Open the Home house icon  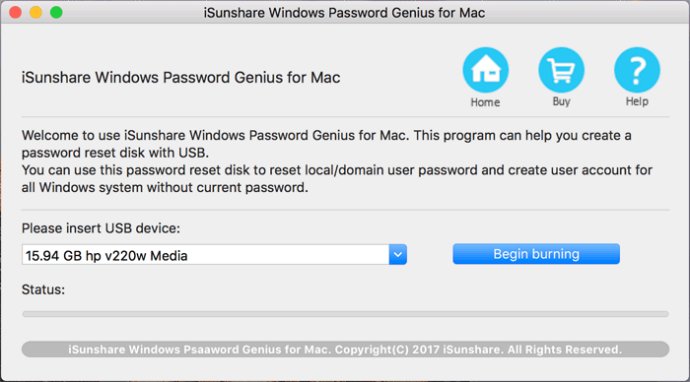485,70
